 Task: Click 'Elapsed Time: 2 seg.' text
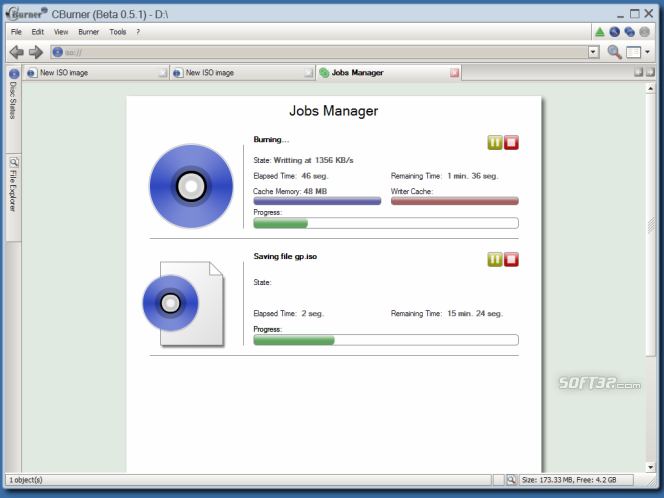point(288,313)
